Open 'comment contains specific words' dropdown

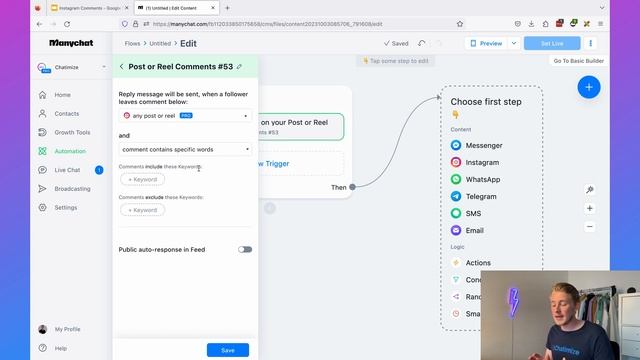[x=185, y=149]
